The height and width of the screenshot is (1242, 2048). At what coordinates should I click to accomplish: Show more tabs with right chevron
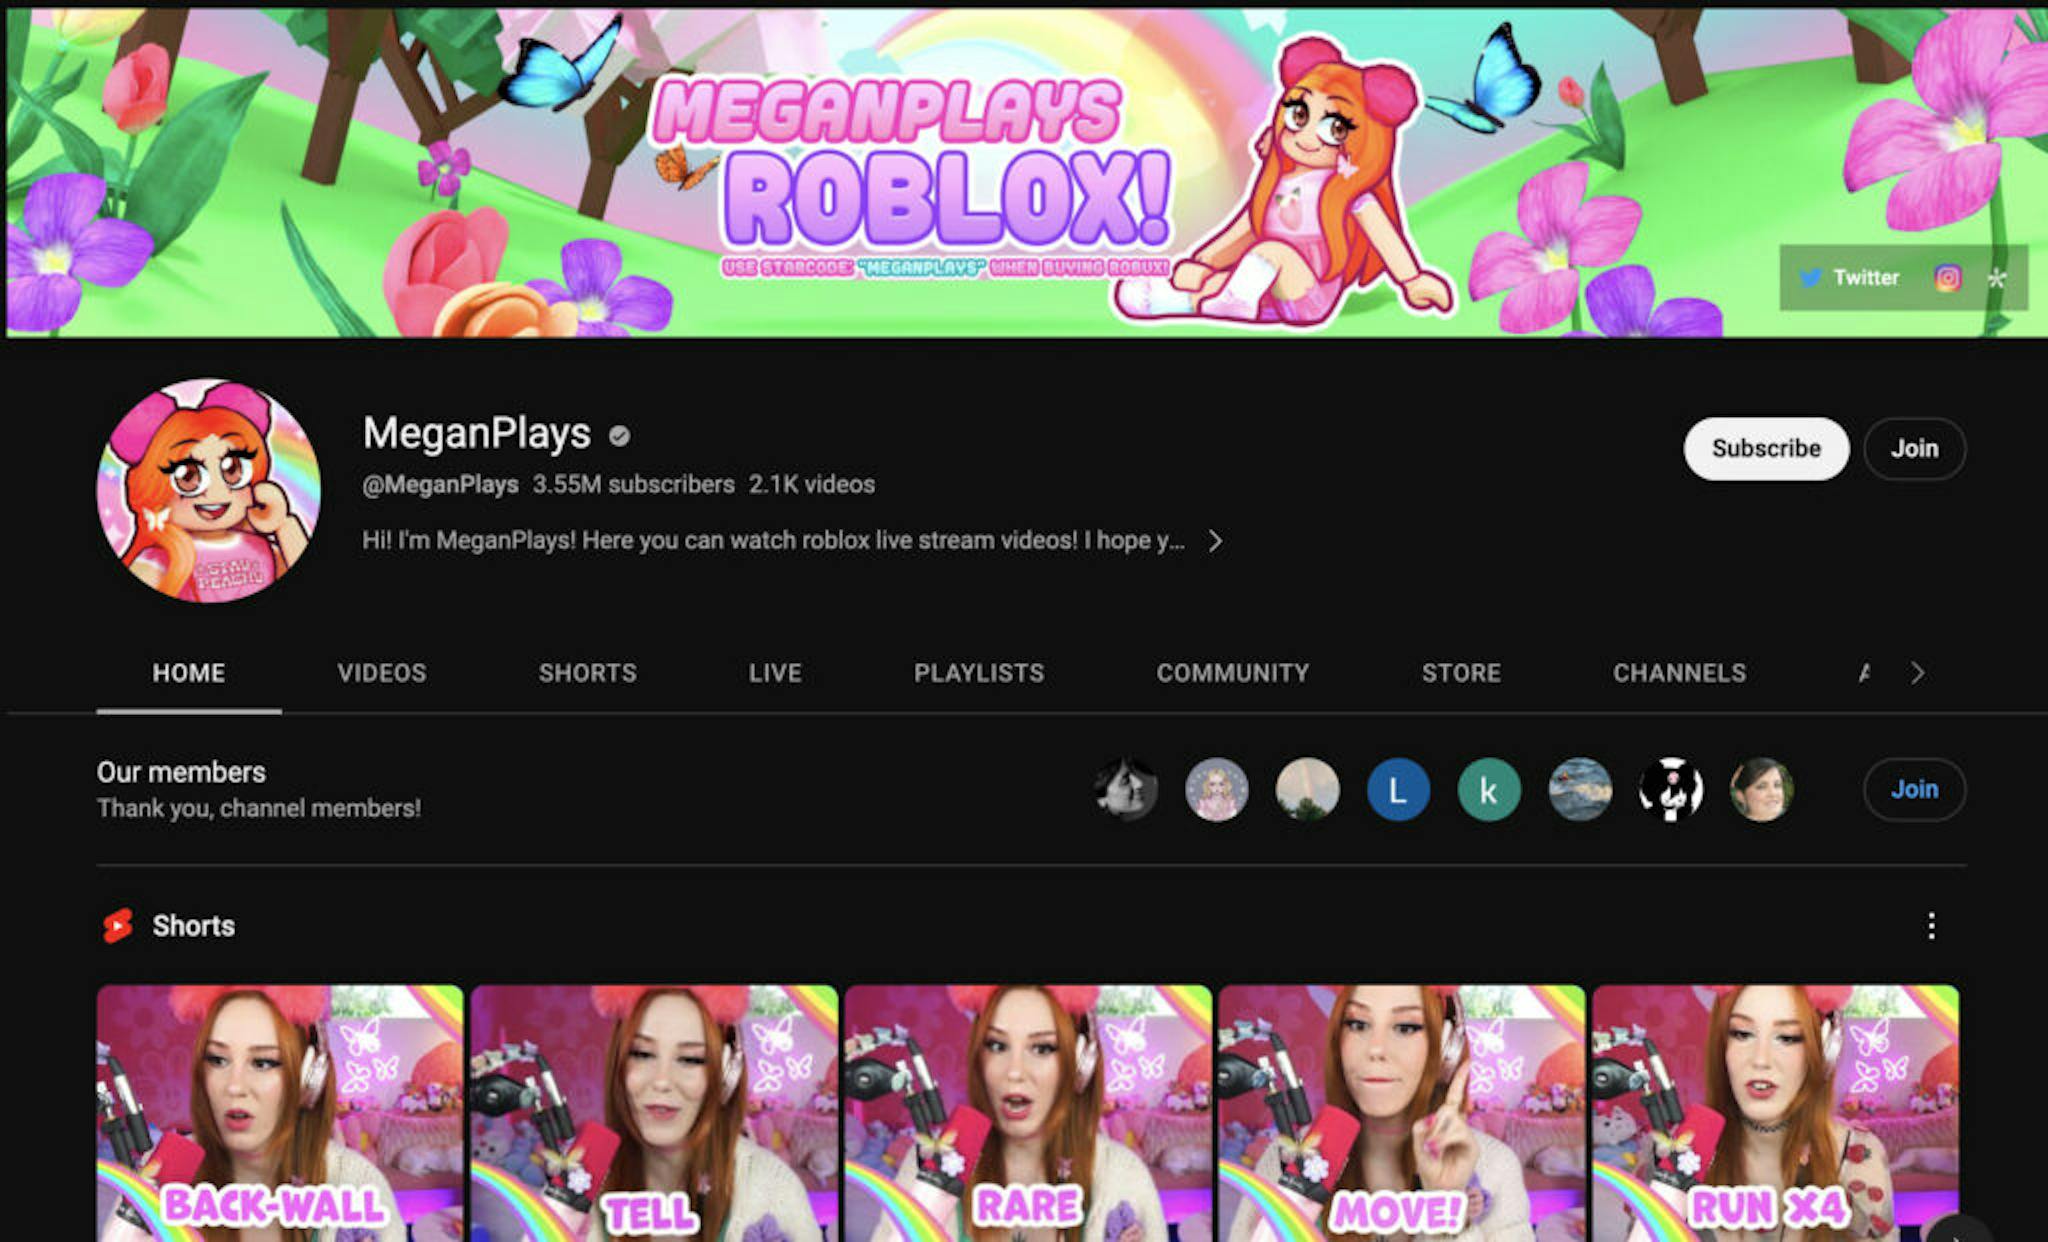(x=1917, y=673)
